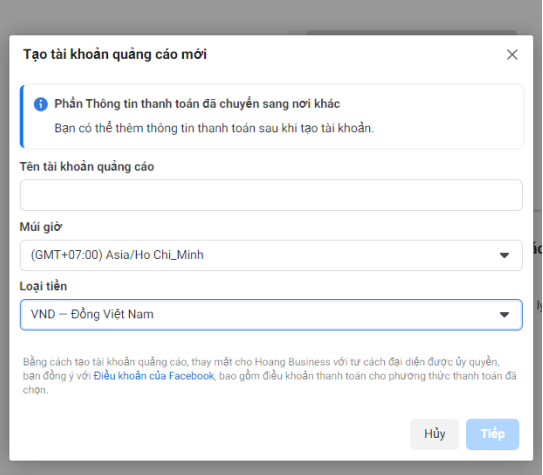Close the new ad account dialog
This screenshot has height=475, width=543.
512,54
